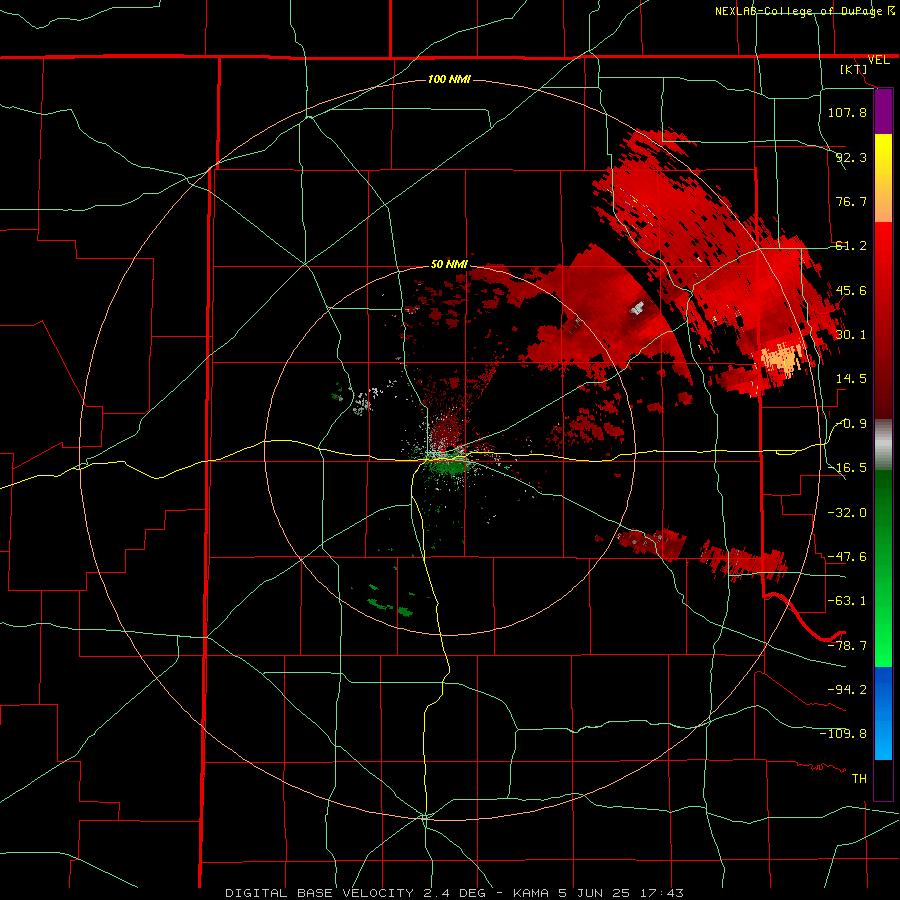Click the [KT] units label
The image size is (900, 900).
click(x=854, y=69)
